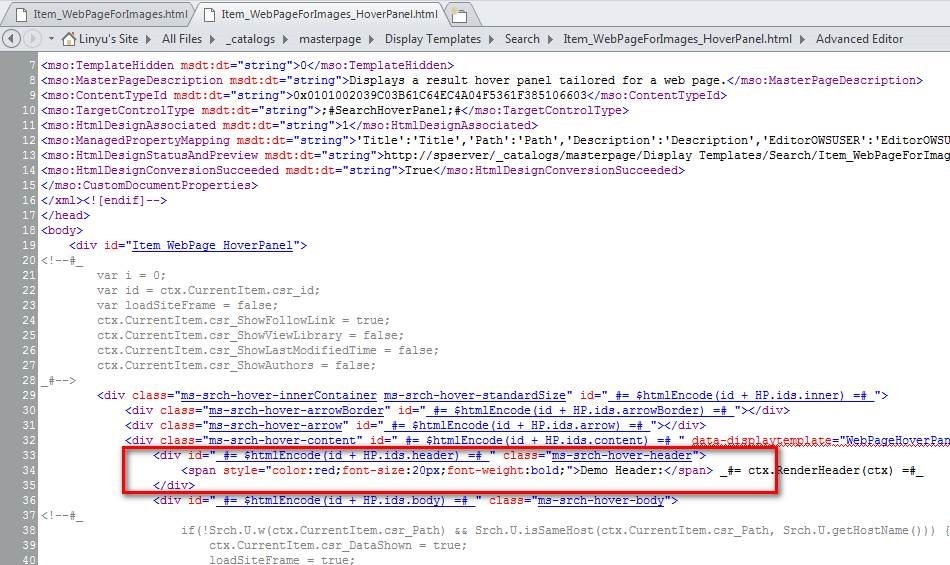Open the recent locations dropdown arrow

[x=51, y=39]
